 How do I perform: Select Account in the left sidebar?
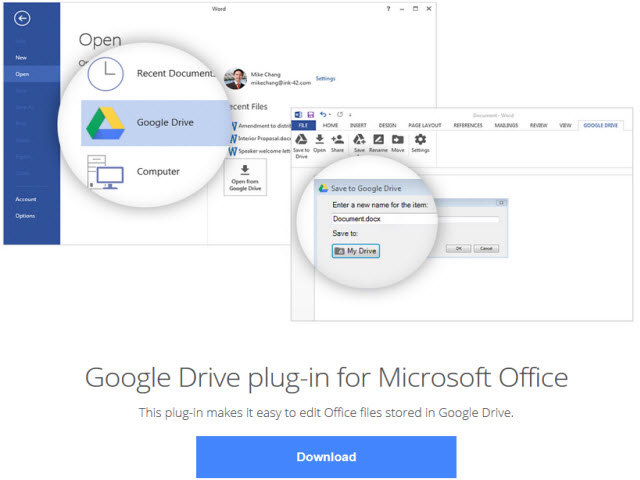click(x=26, y=199)
